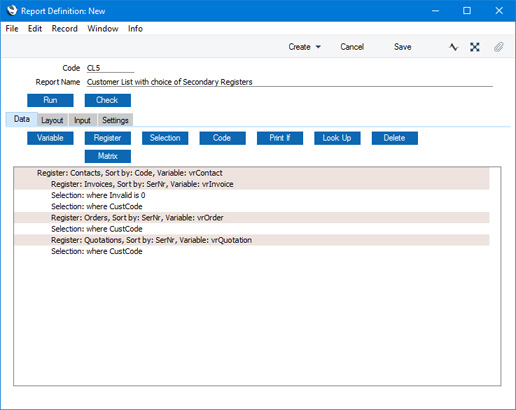Open the paperclip attachments icon

498,47
